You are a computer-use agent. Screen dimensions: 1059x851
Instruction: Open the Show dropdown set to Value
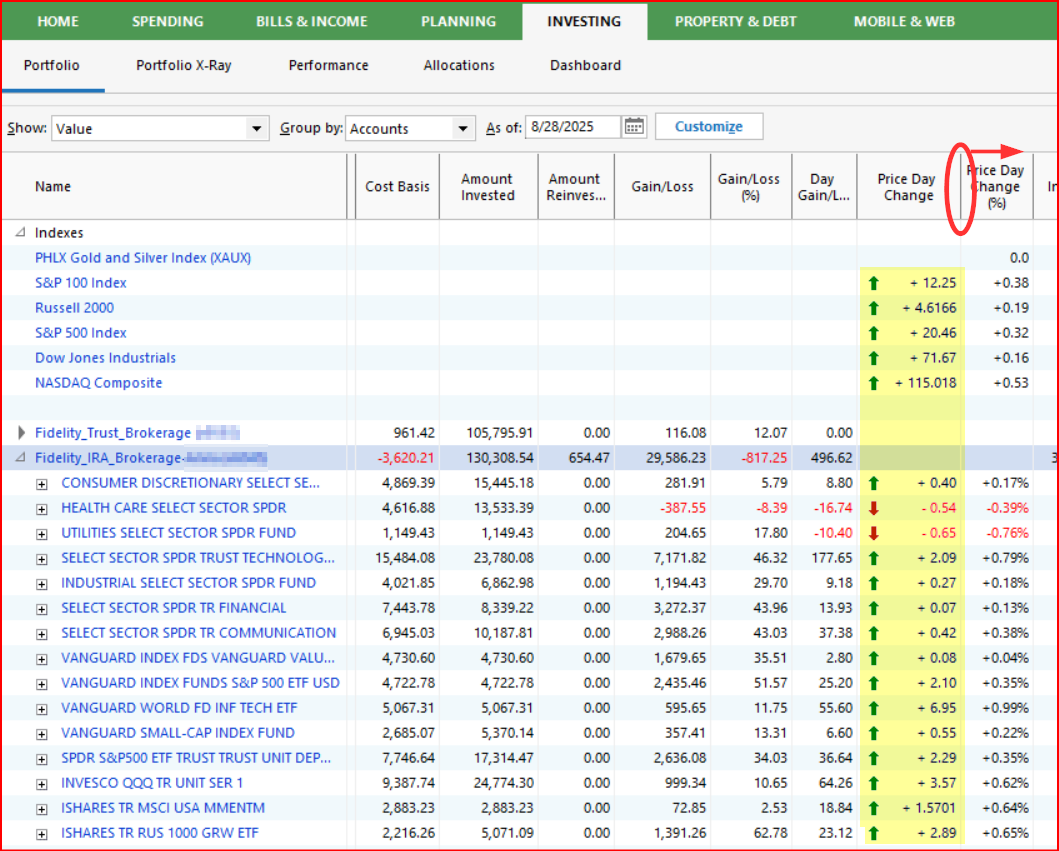click(258, 128)
